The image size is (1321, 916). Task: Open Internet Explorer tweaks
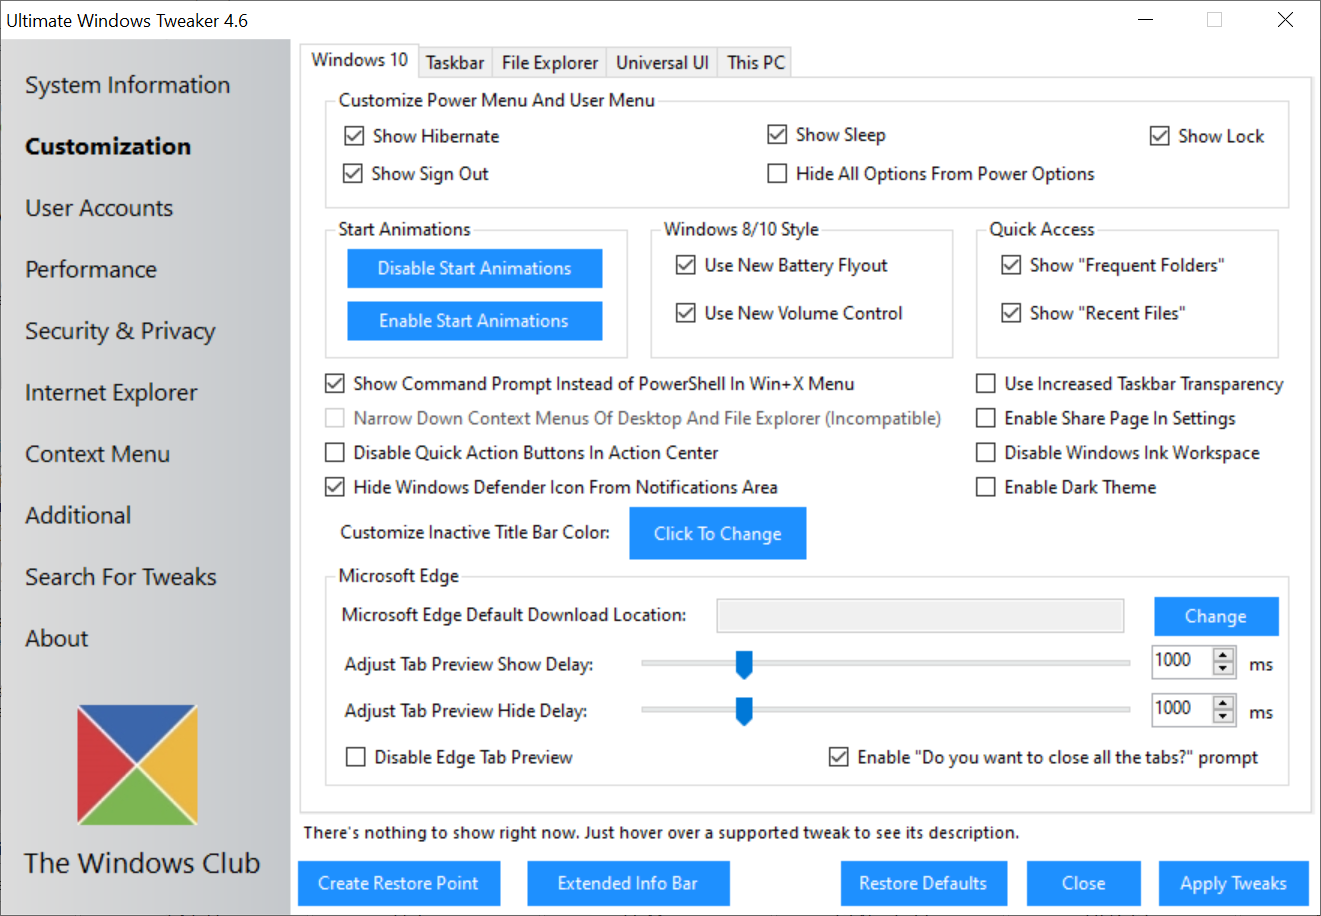pyautogui.click(x=111, y=392)
